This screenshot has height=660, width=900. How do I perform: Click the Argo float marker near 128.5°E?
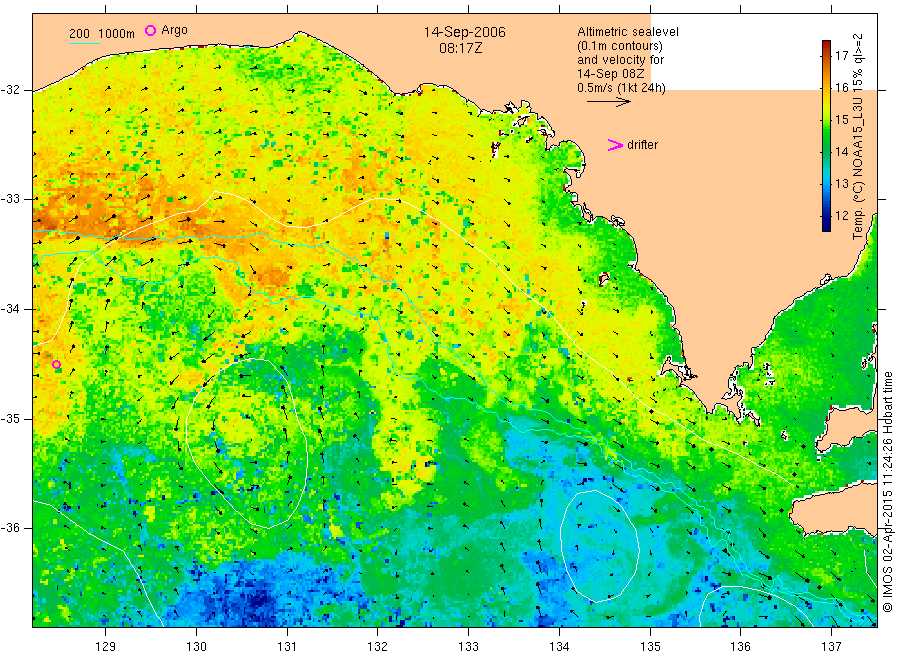click(x=56, y=364)
